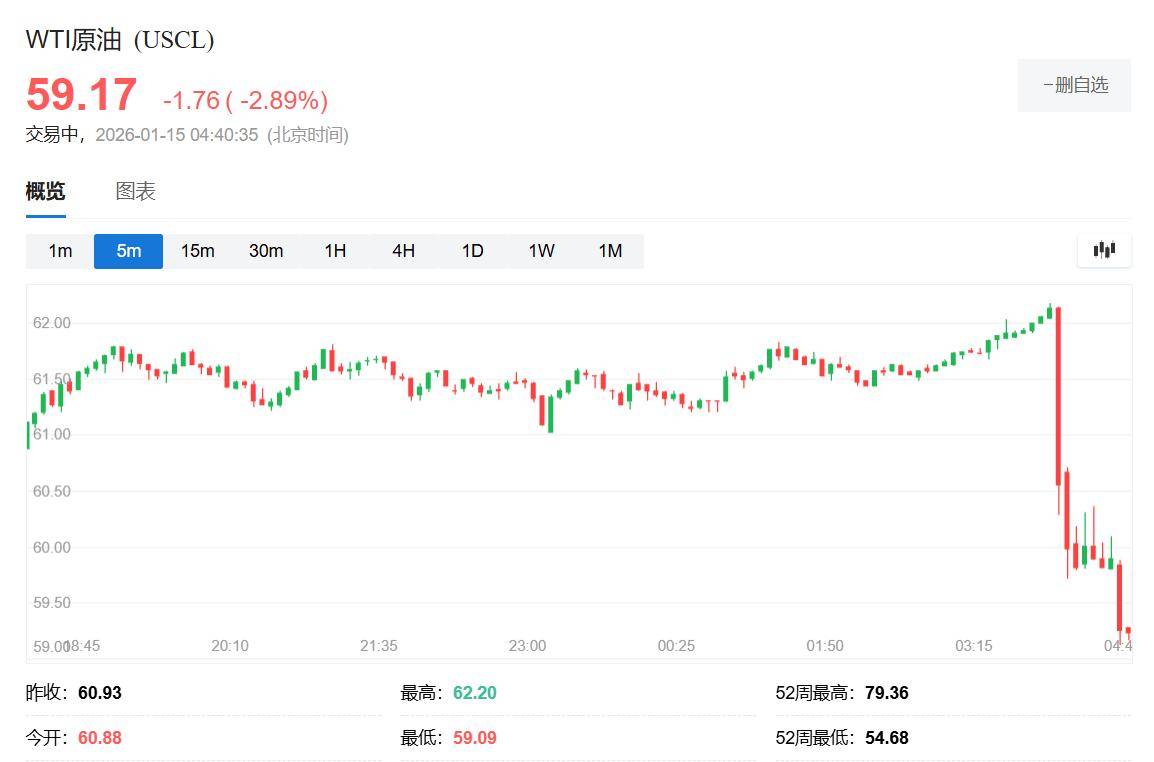Switch to the 1M monthly timeframe
The image size is (1154, 762).
point(610,251)
